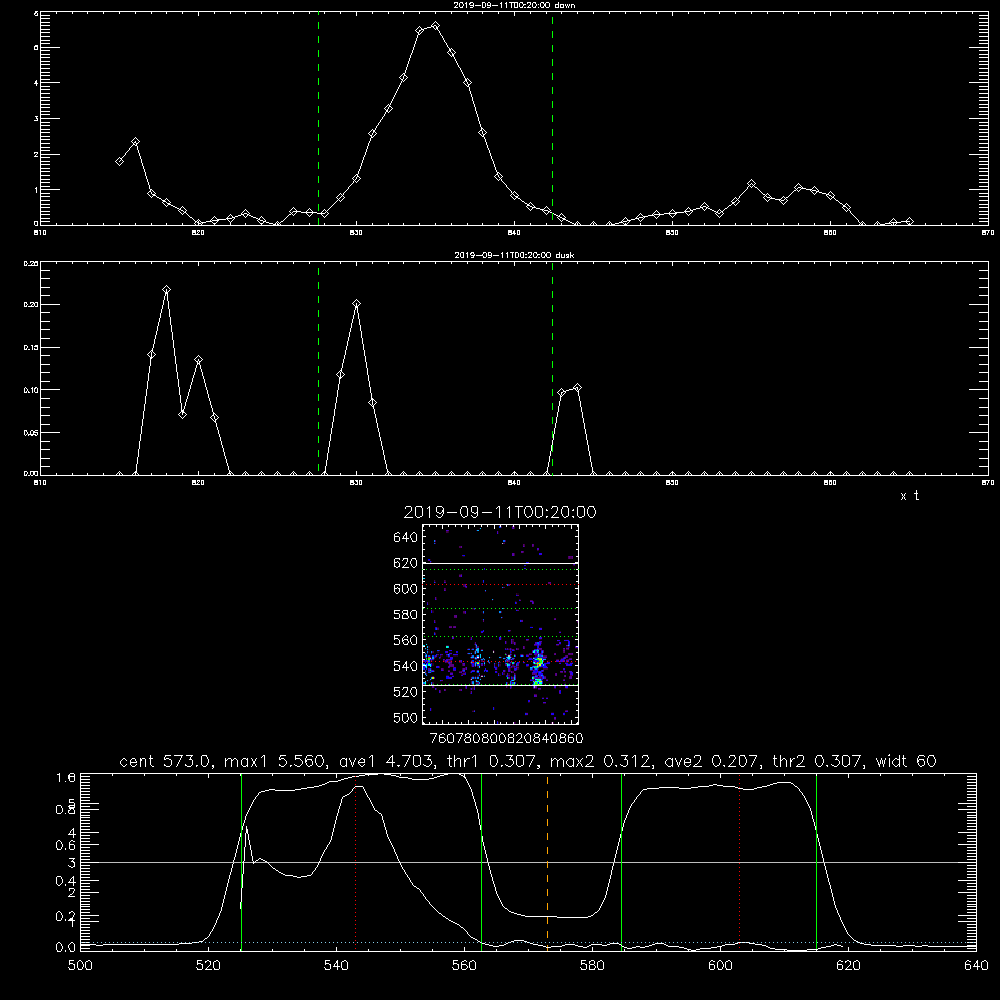The width and height of the screenshot is (1000, 1000).
Task: Click the right green dashed line in dawn plot
Action: (x=552, y=118)
